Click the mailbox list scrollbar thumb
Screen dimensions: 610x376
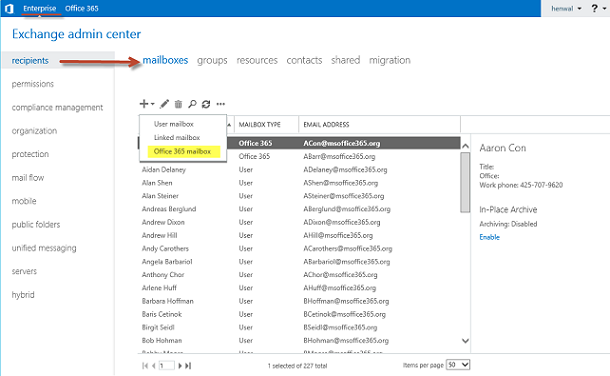coord(465,182)
